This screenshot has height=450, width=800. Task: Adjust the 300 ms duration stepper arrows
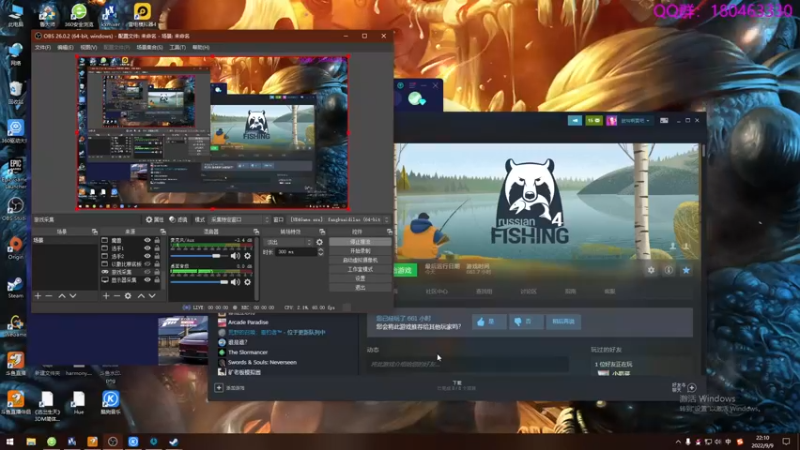coord(320,252)
